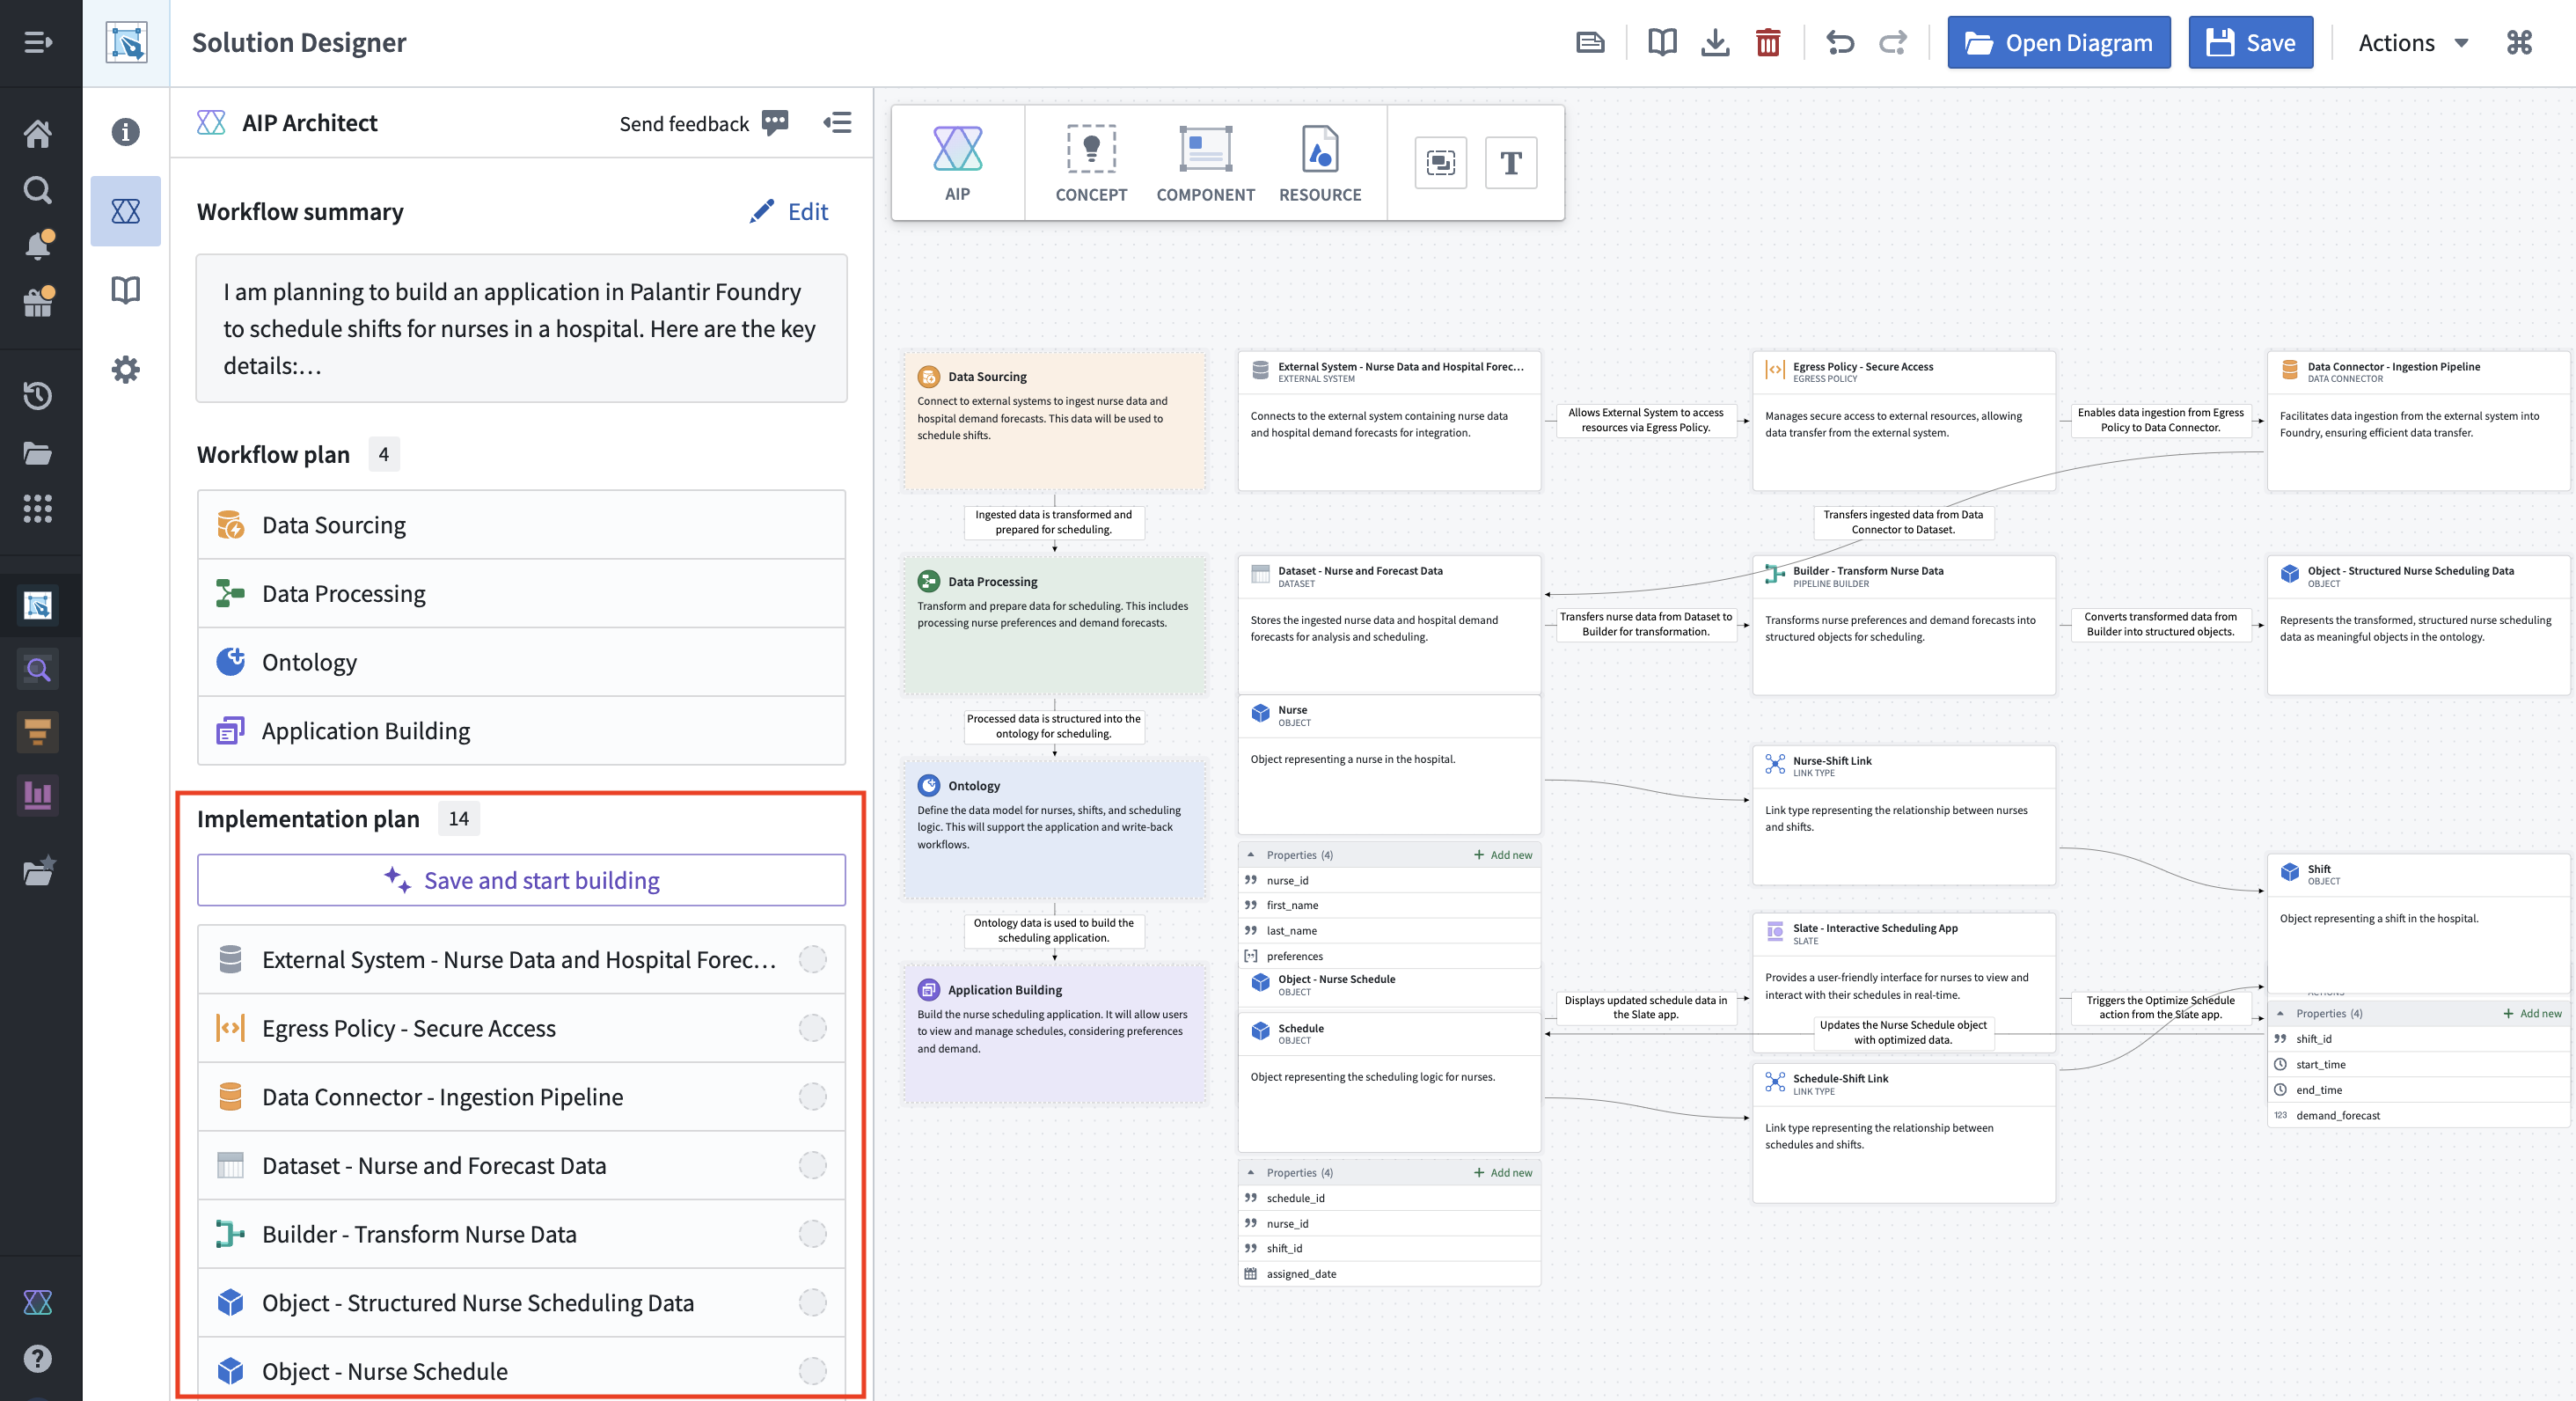Image resolution: width=2576 pixels, height=1401 pixels.
Task: Select Data Processing in workflow plan
Action: point(521,594)
